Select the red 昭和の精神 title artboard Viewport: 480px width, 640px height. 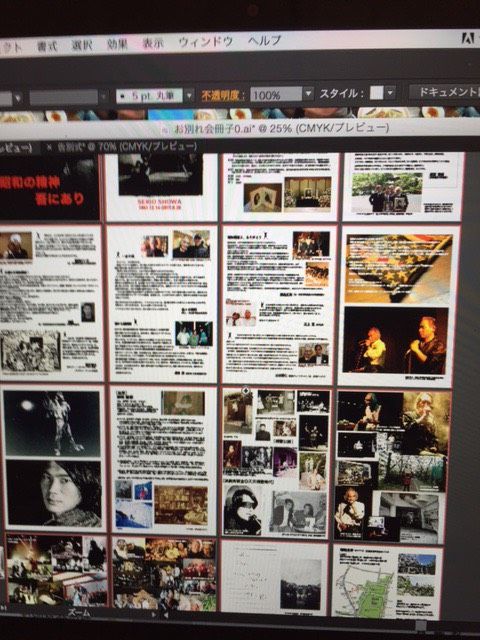click(49, 188)
